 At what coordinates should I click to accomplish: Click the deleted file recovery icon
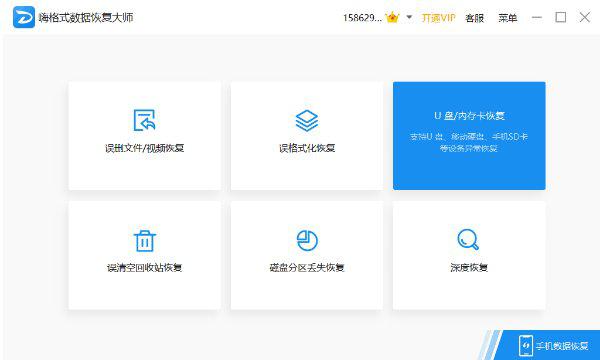coord(144,120)
